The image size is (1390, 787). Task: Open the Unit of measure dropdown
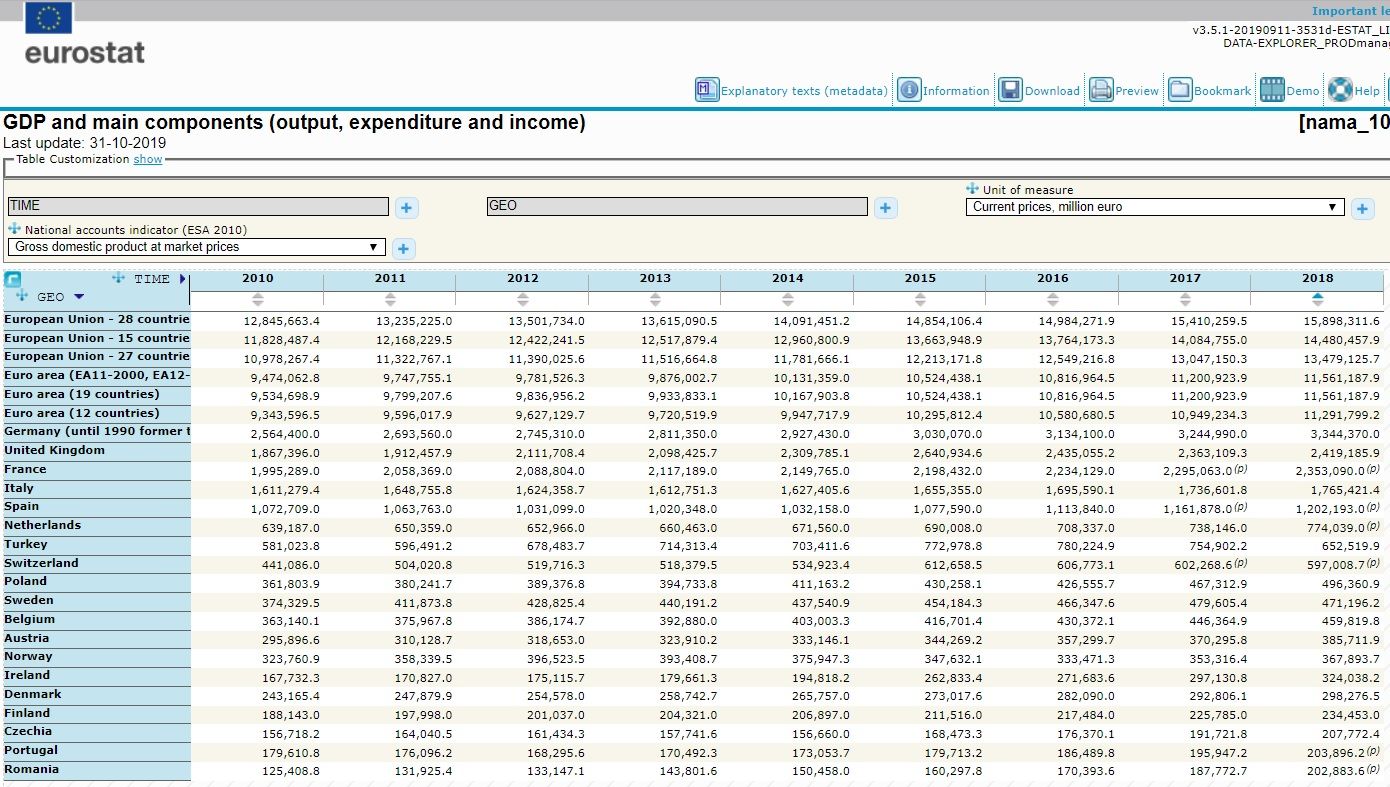pos(1154,207)
